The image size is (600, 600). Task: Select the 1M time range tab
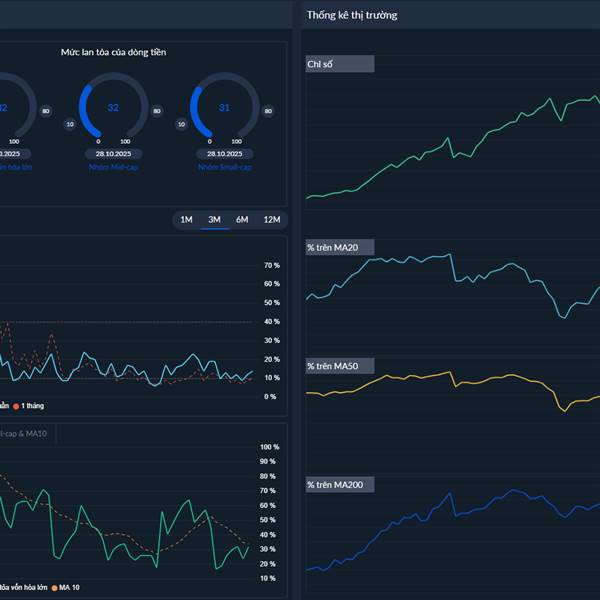tap(186, 220)
